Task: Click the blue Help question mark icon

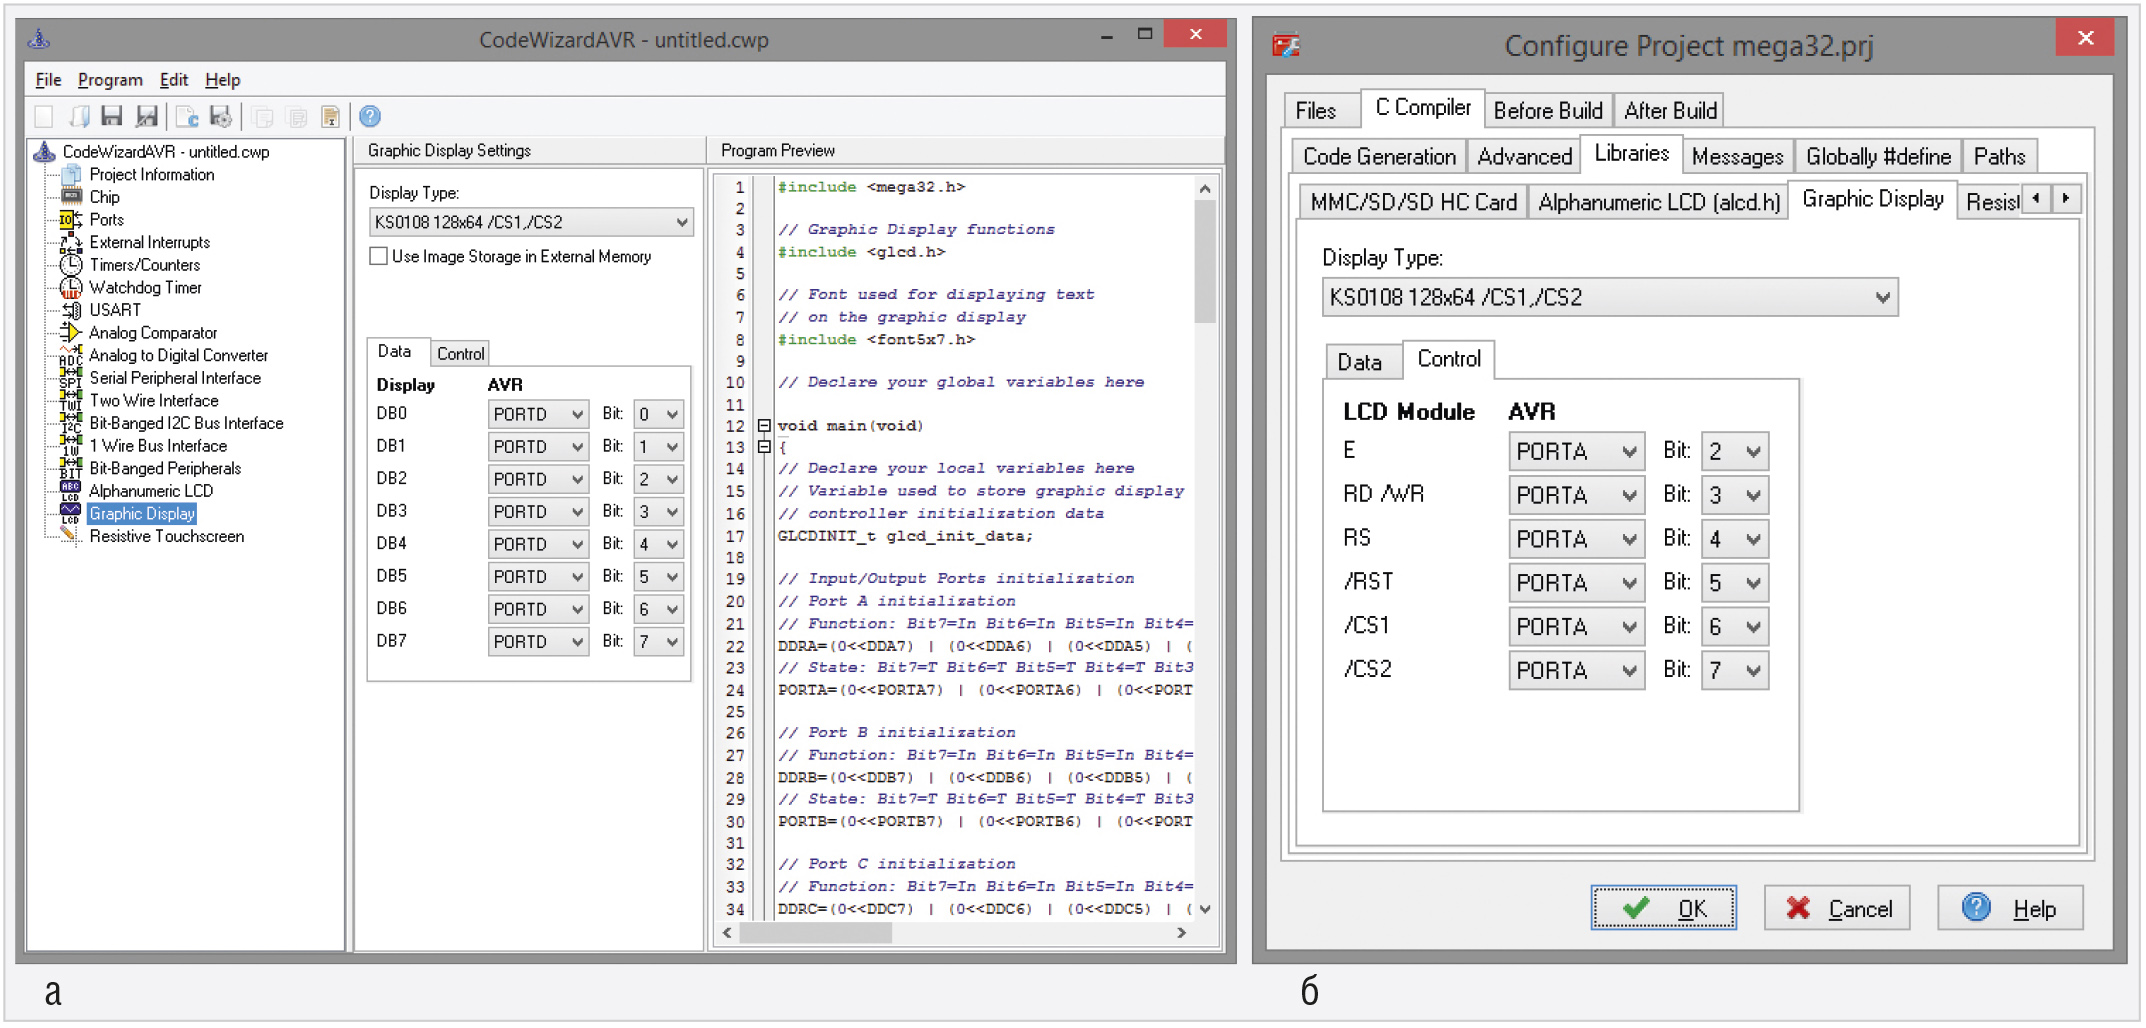Action: pos(370,117)
